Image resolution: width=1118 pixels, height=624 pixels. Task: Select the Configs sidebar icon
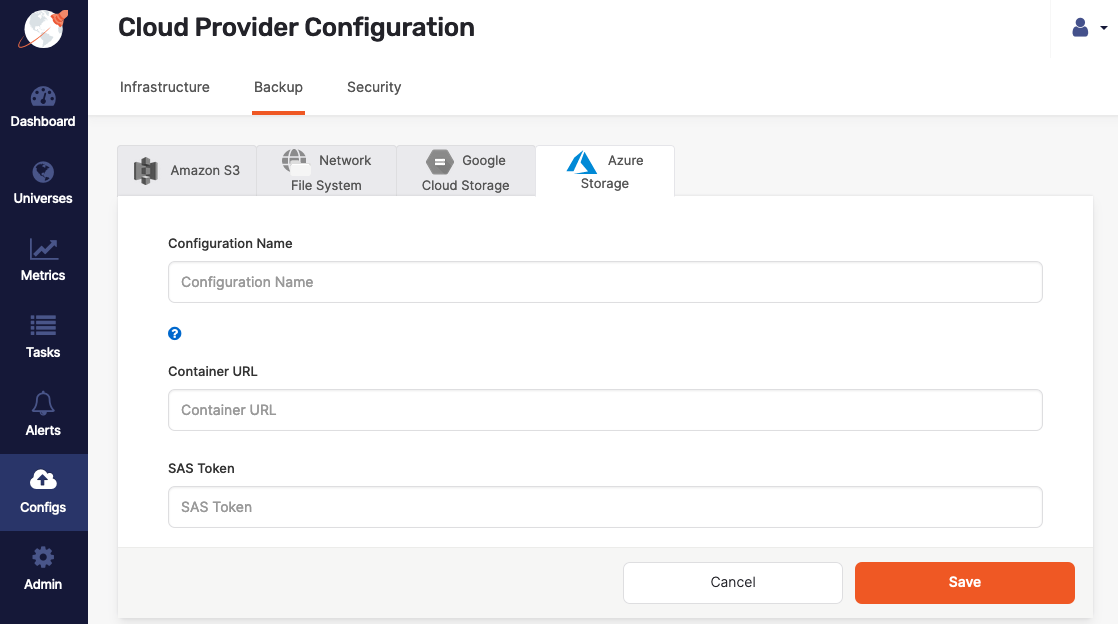[43, 493]
